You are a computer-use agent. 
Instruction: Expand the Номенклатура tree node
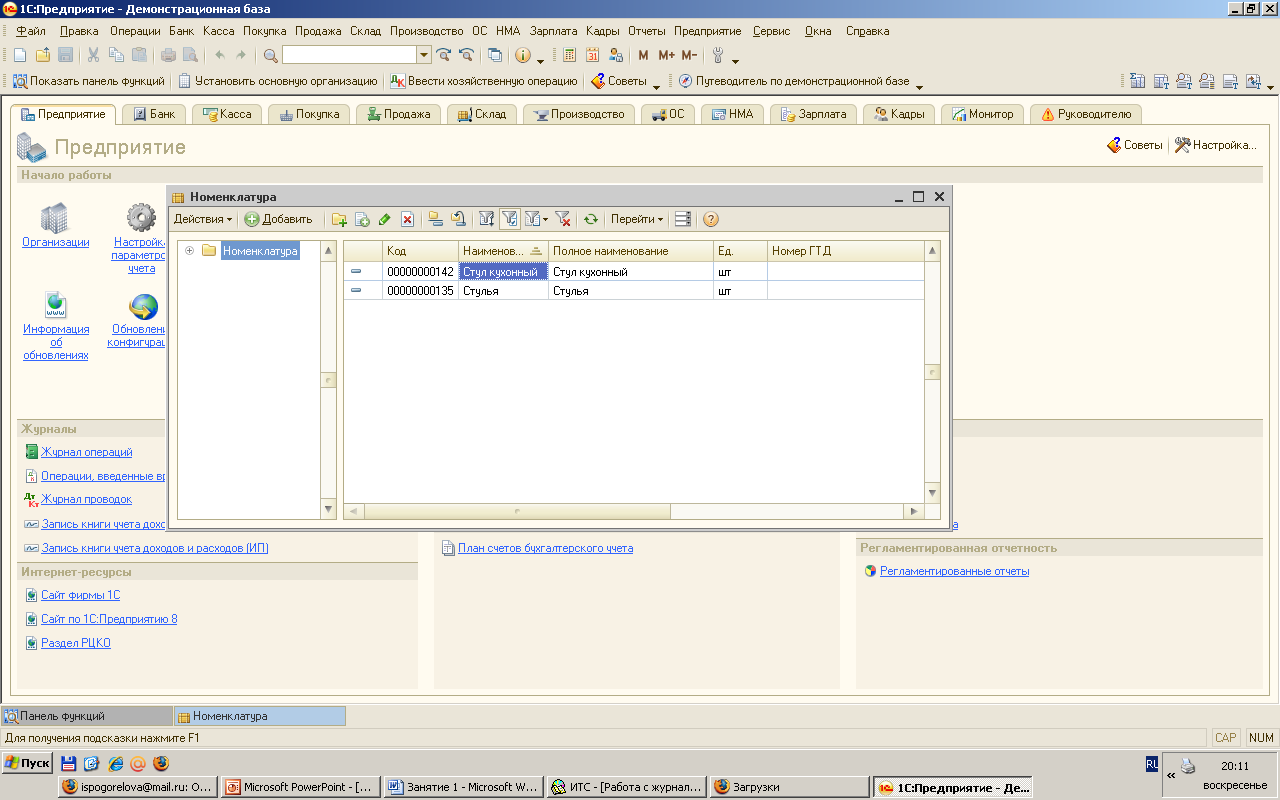click(x=189, y=251)
